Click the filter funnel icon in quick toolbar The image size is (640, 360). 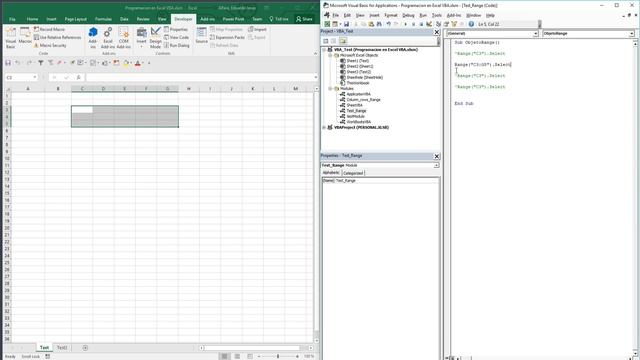tap(40, 63)
